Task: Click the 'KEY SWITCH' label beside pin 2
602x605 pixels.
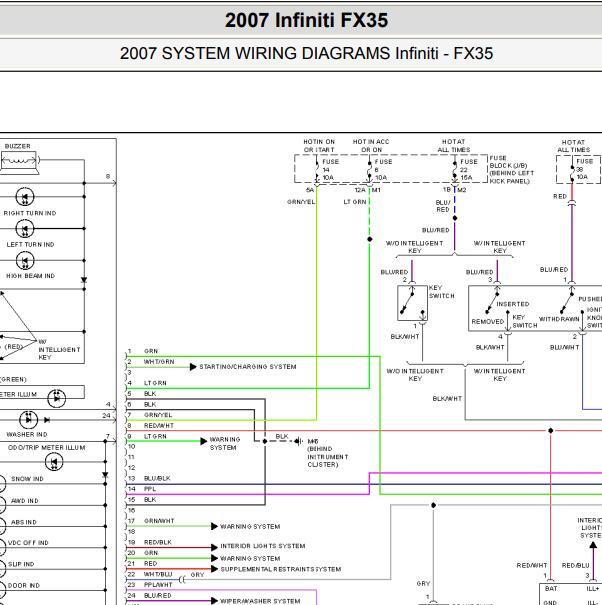Action: point(441,292)
